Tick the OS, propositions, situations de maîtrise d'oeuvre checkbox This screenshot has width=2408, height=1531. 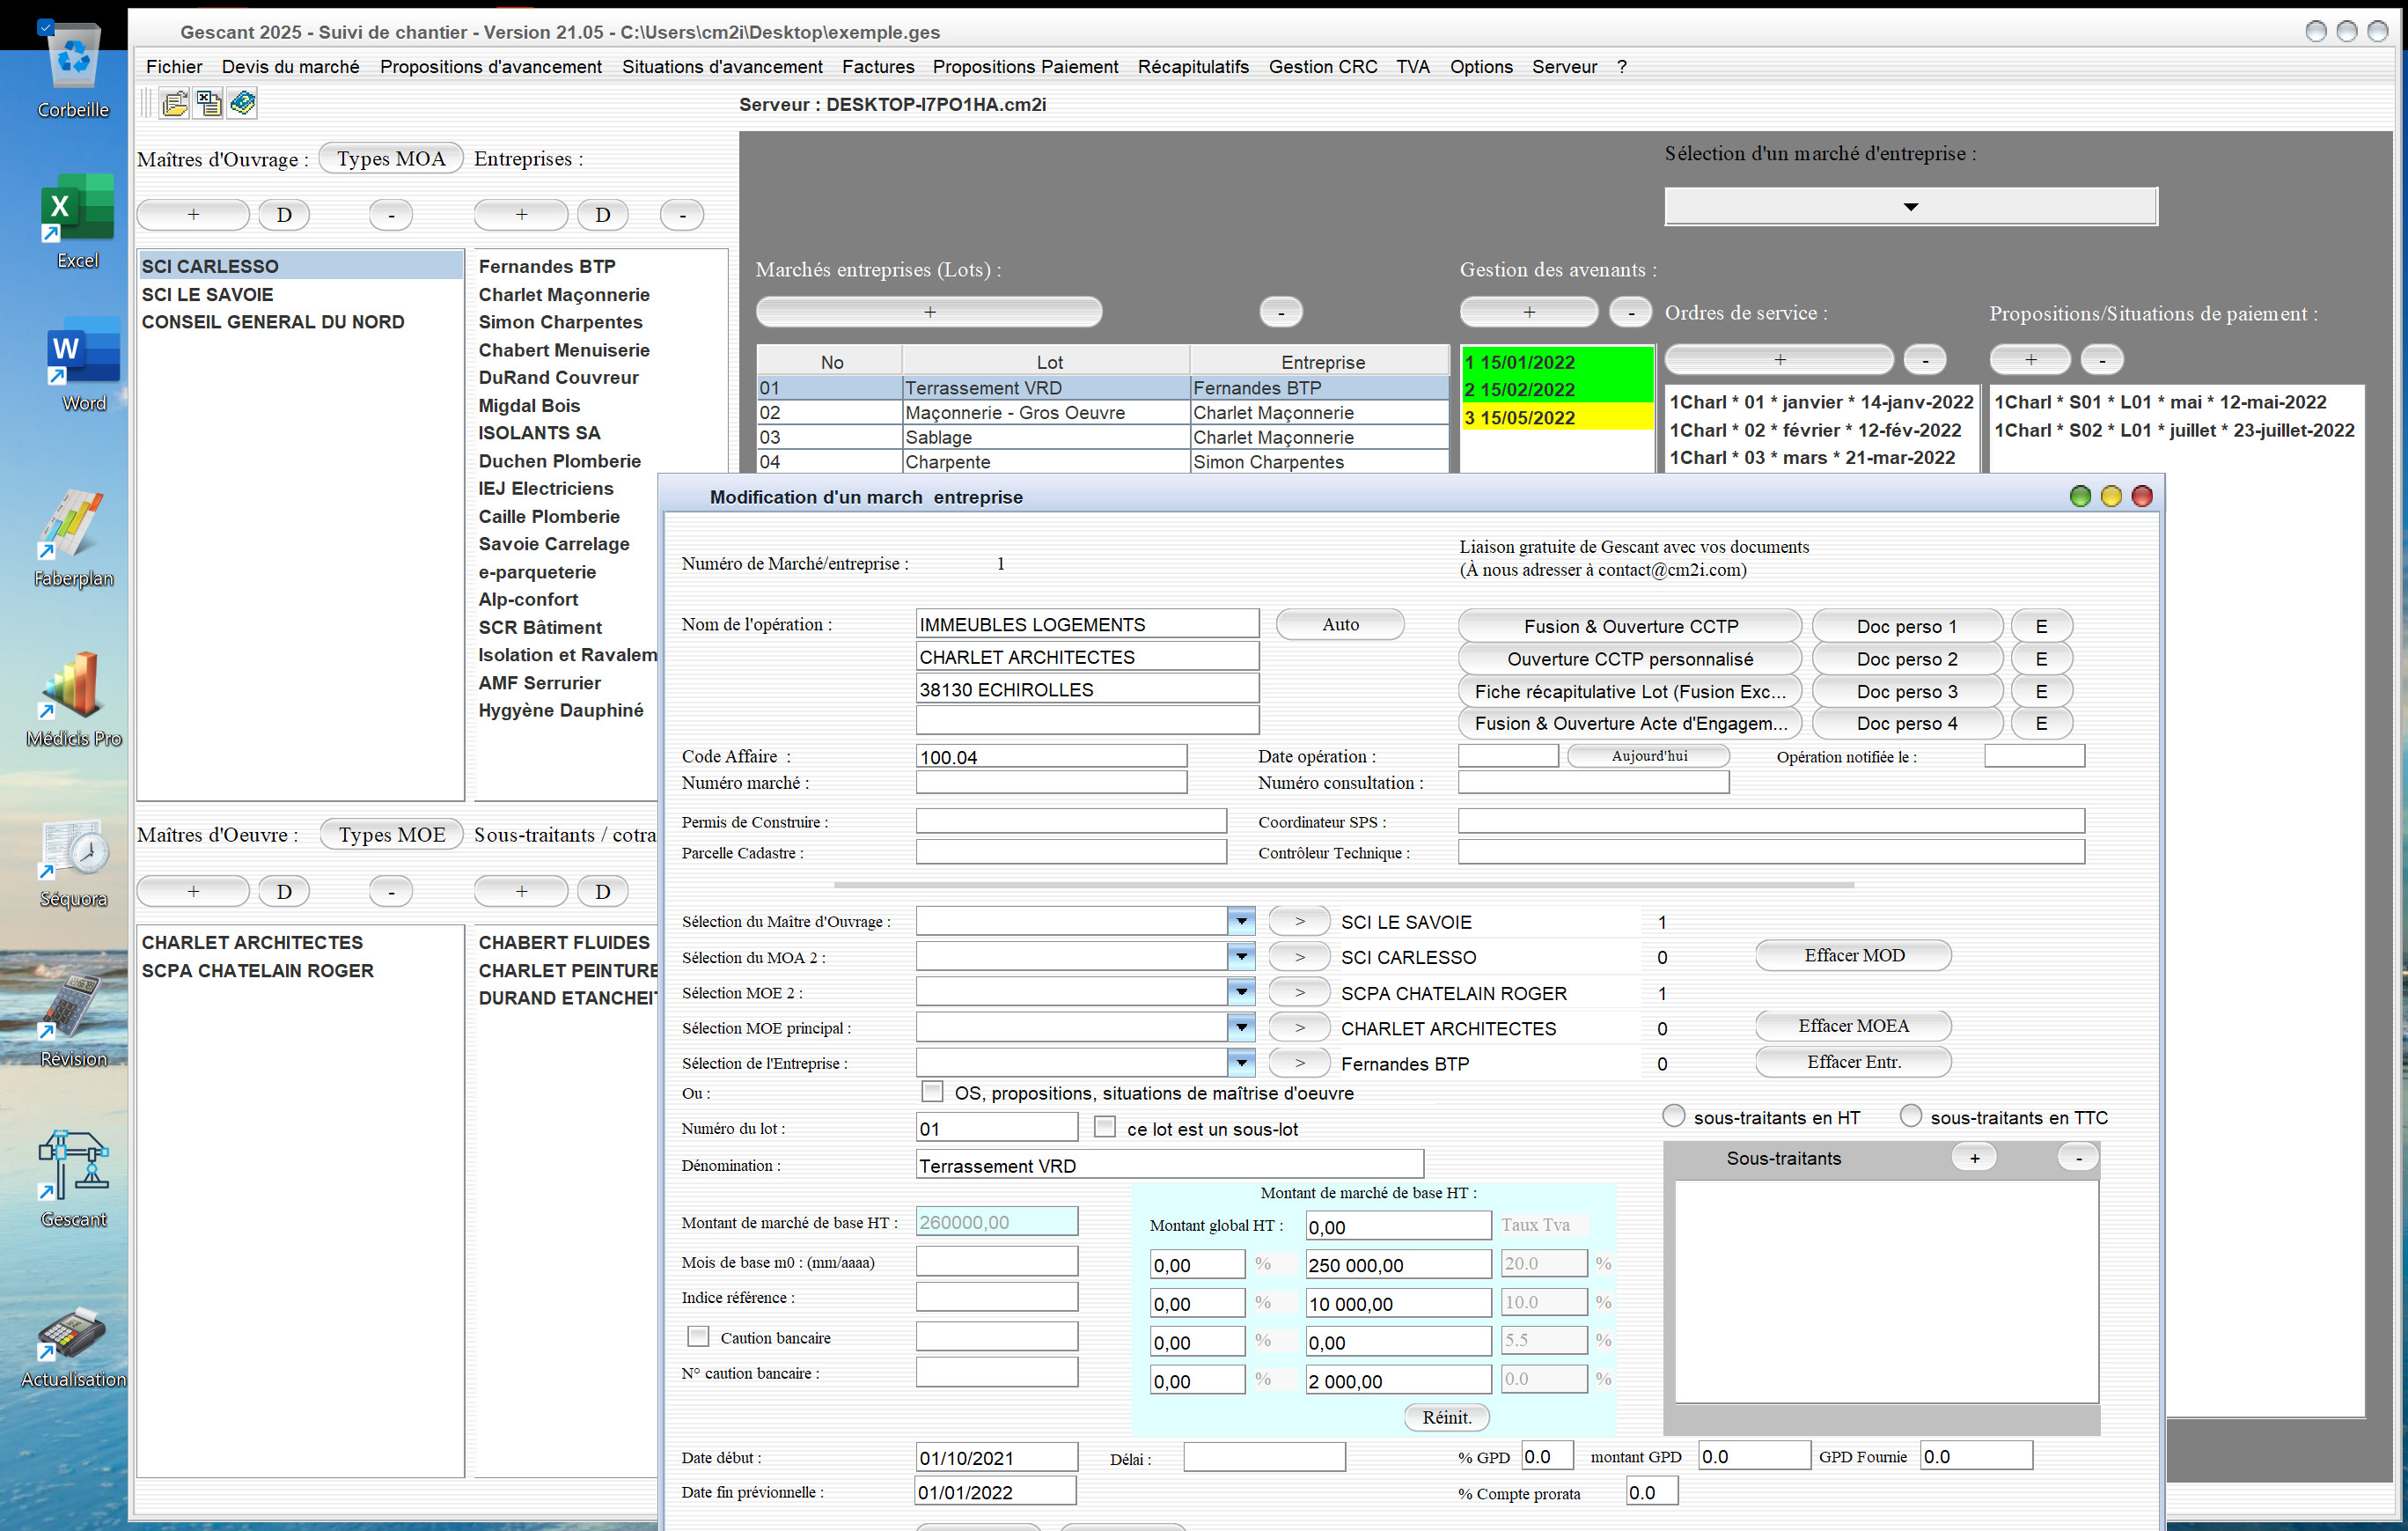tap(932, 1091)
